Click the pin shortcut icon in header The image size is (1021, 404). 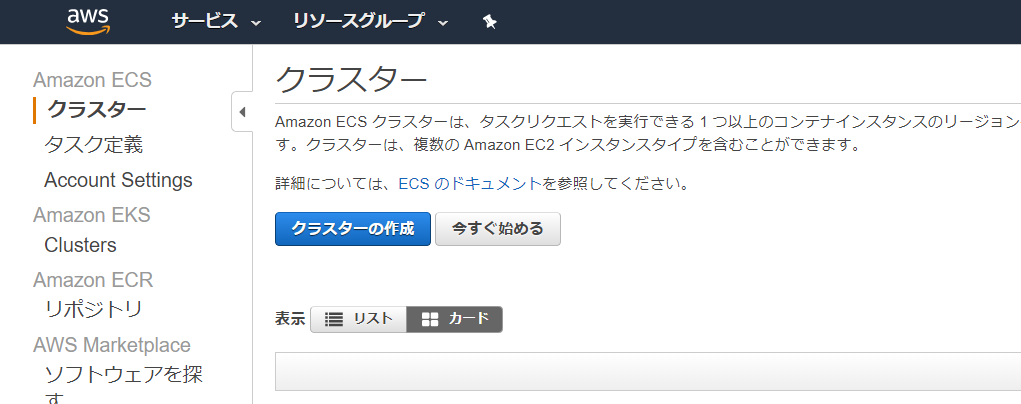[490, 22]
